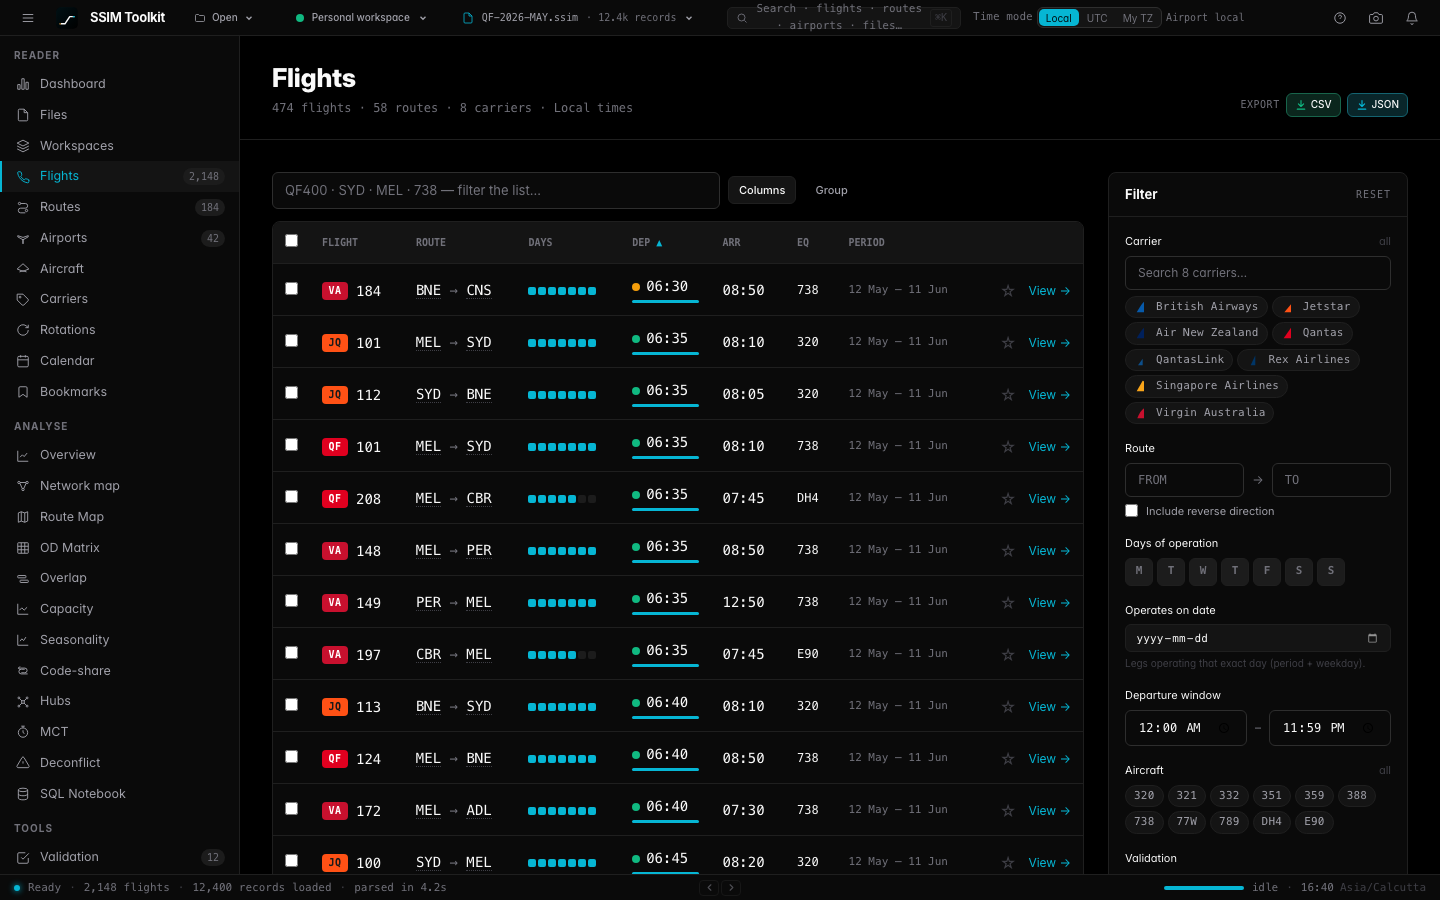Open the Group options

tap(831, 190)
